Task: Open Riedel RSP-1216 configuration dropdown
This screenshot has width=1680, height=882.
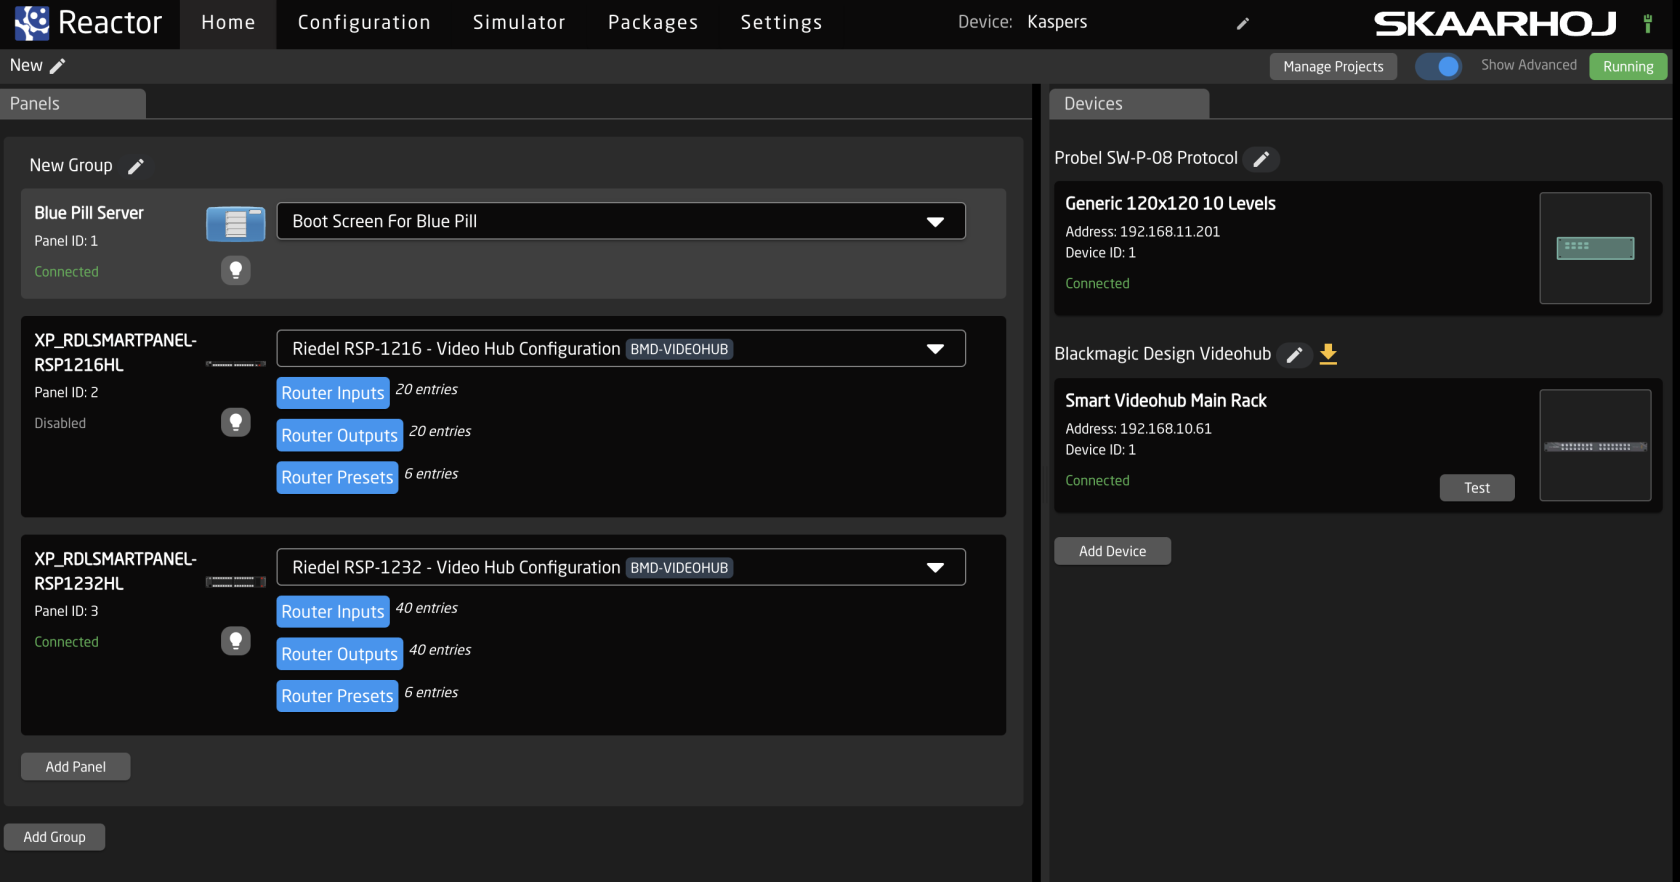Action: 621,348
